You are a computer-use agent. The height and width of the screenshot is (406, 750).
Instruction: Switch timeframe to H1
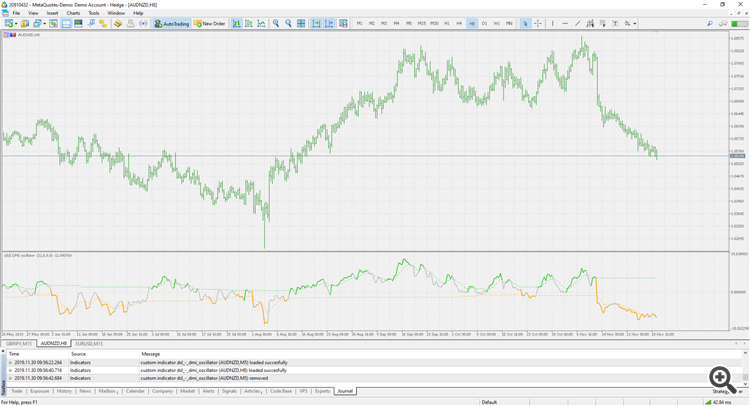tap(447, 23)
